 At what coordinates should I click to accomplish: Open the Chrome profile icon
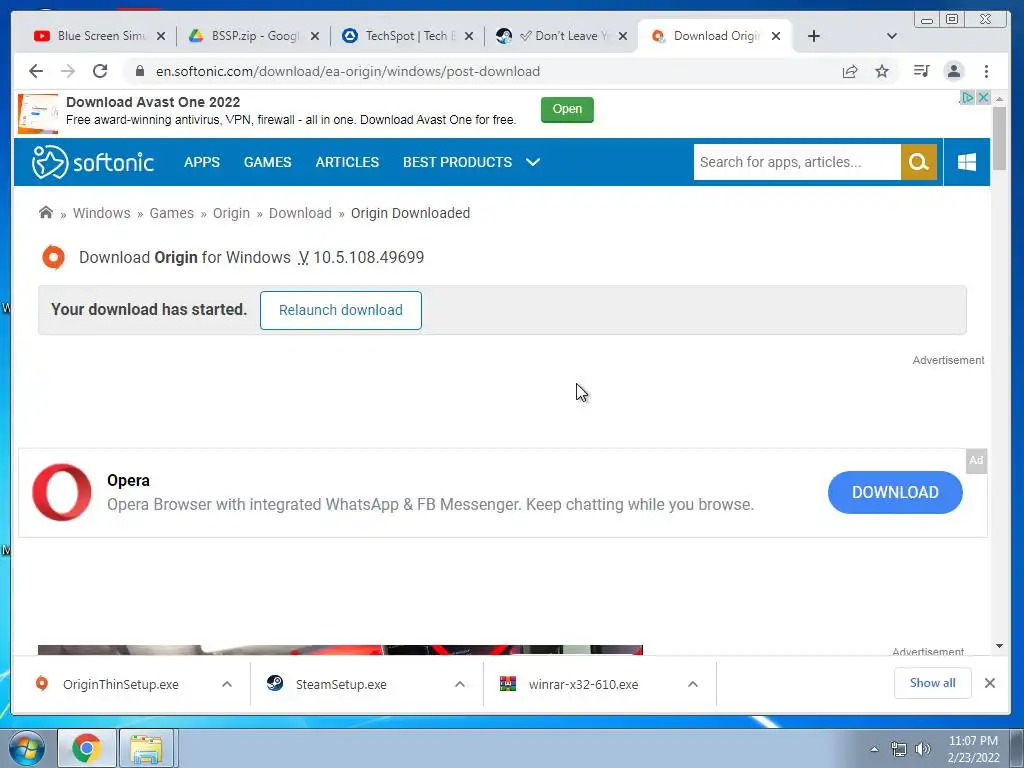(954, 71)
